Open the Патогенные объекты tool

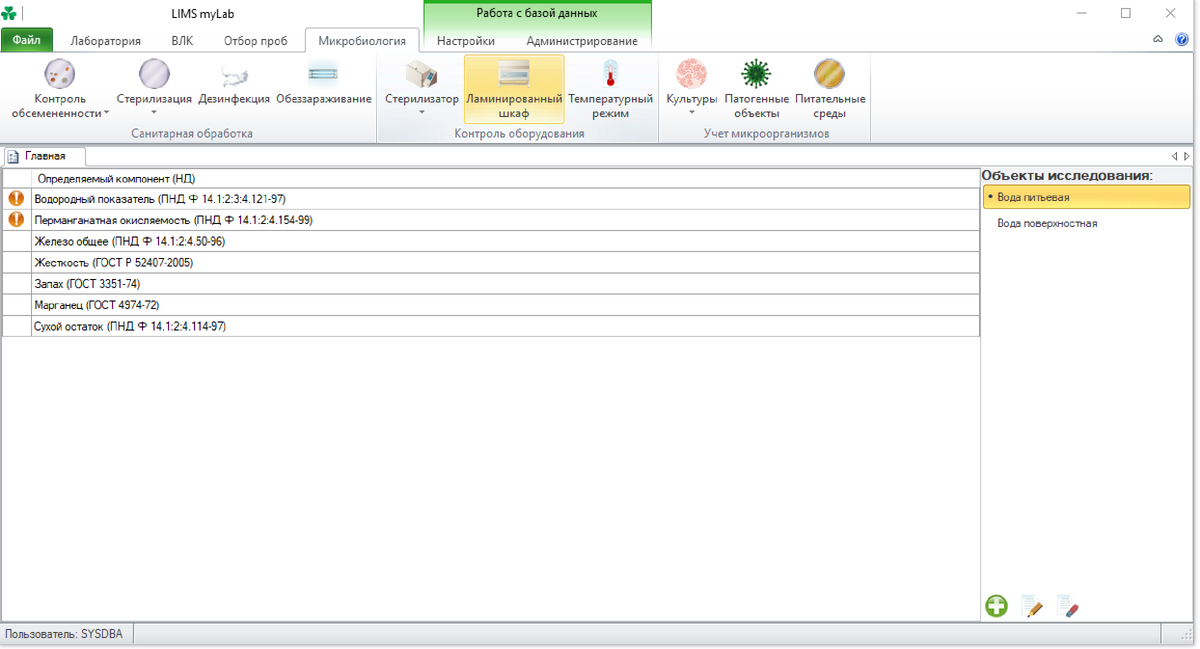(756, 88)
